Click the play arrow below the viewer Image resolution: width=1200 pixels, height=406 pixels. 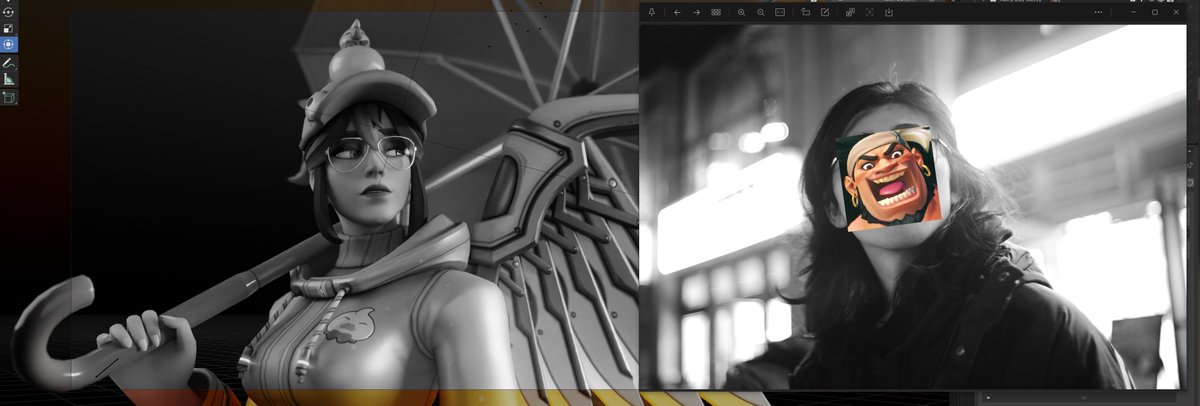[989, 398]
